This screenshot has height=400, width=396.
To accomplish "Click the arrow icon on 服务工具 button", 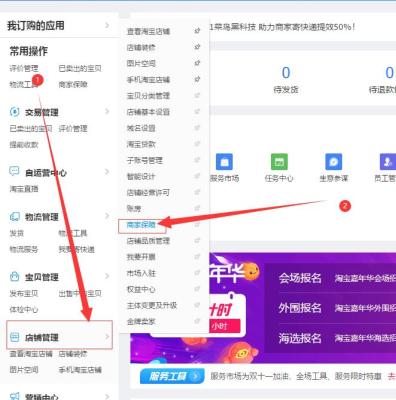I will (196, 376).
